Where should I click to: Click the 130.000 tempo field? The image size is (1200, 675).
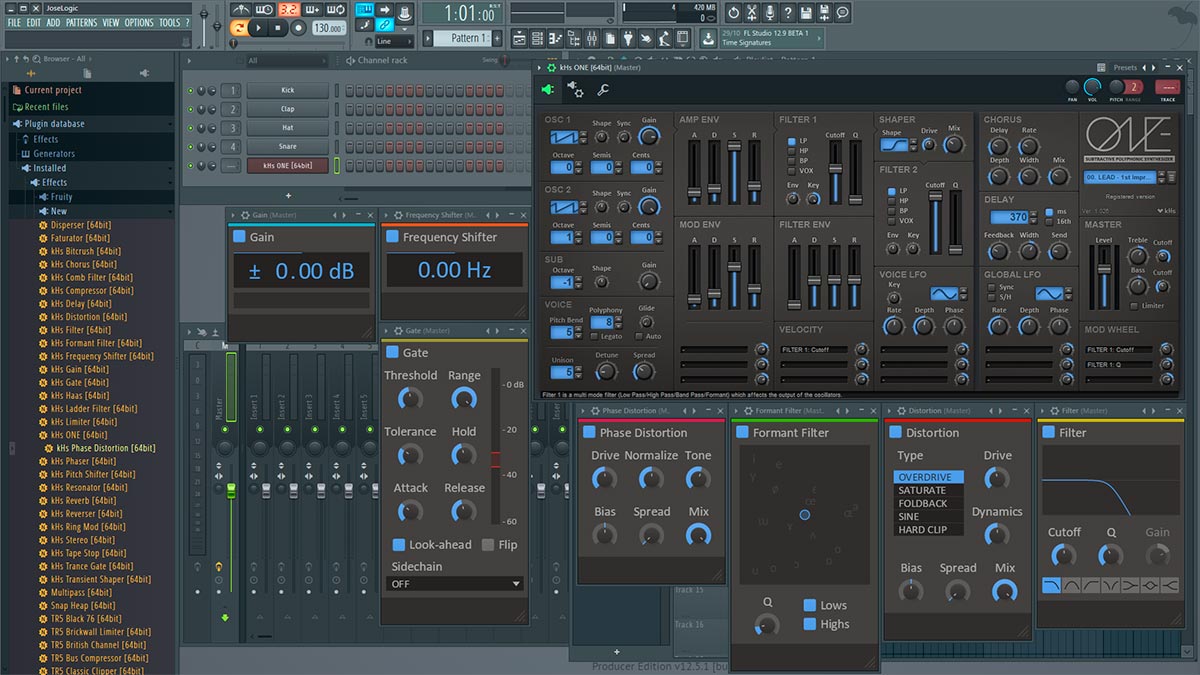tap(327, 28)
